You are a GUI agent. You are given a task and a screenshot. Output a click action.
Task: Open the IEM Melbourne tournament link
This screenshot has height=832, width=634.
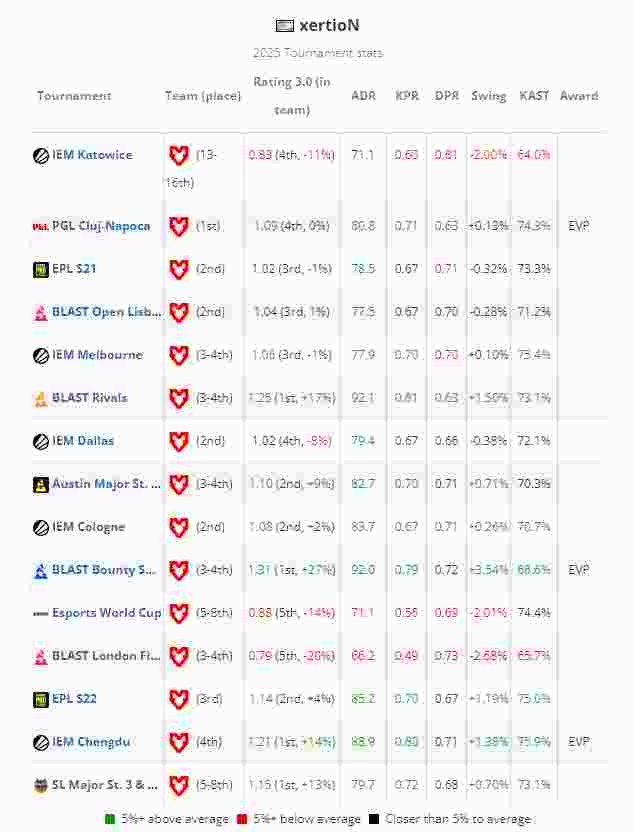pos(97,355)
